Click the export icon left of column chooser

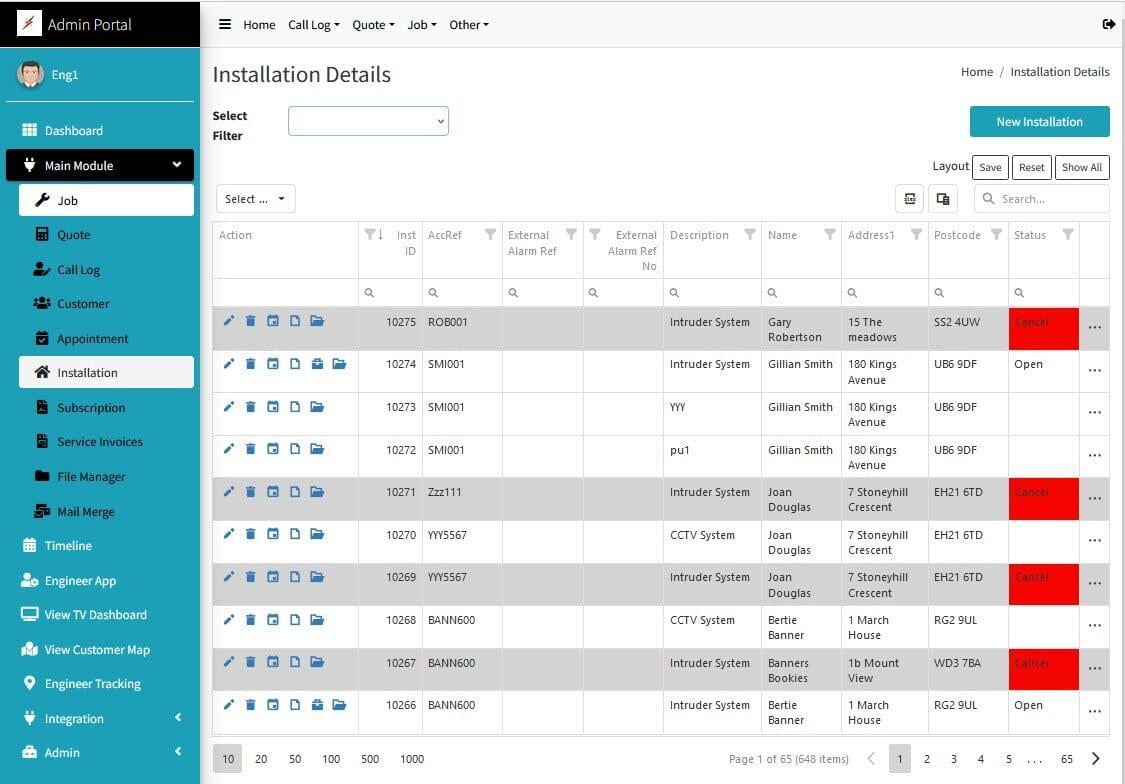[x=910, y=199]
